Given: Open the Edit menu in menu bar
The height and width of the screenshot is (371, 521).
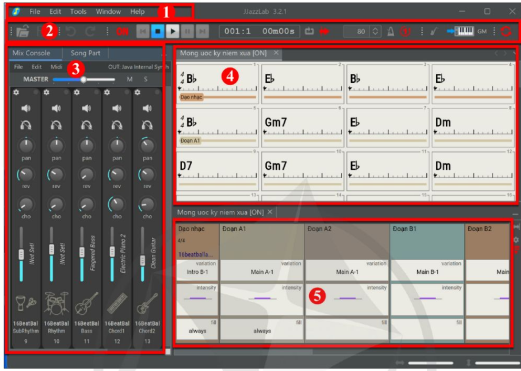Looking at the screenshot, I should [x=55, y=12].
